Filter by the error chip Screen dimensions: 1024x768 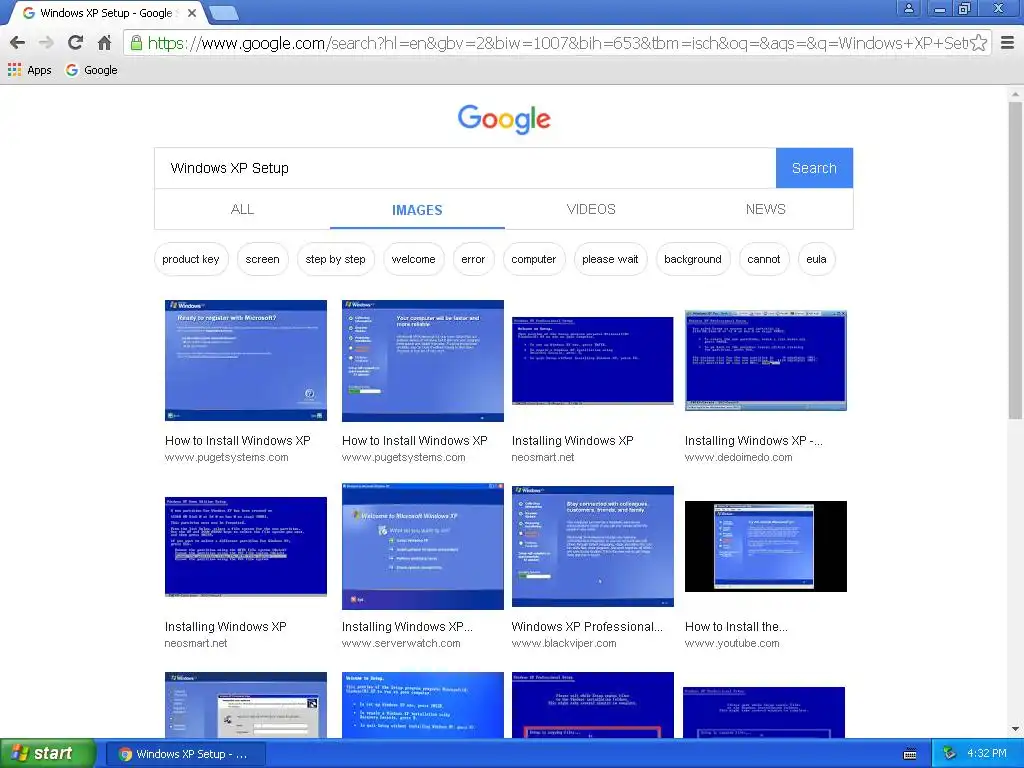point(473,259)
